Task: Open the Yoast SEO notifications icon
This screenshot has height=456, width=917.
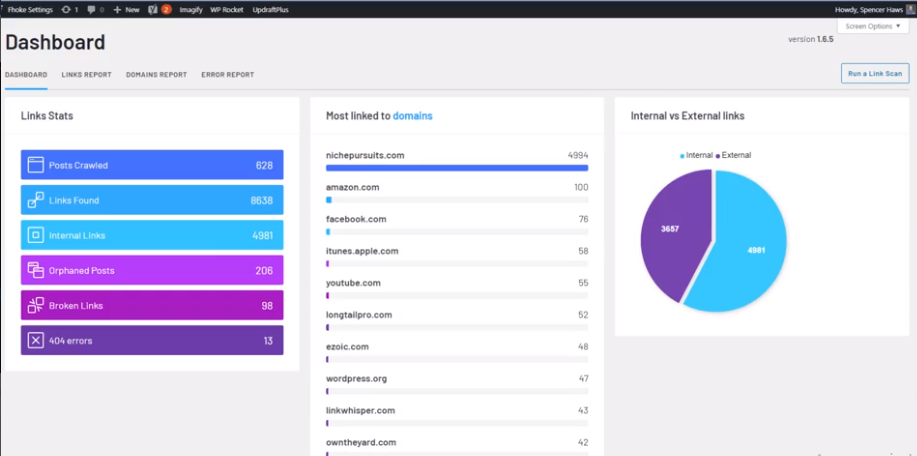Action: (x=160, y=10)
